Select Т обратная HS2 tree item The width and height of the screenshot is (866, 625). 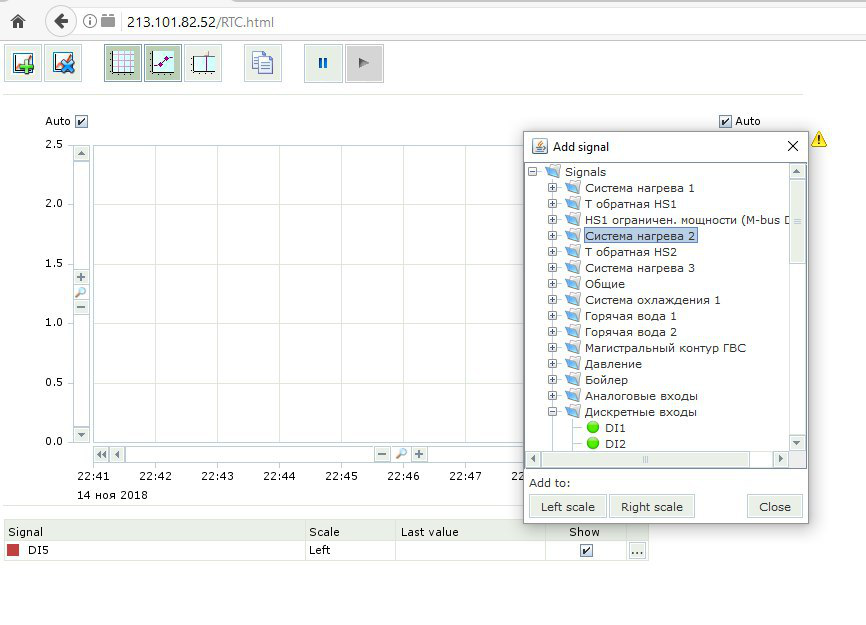[631, 252]
